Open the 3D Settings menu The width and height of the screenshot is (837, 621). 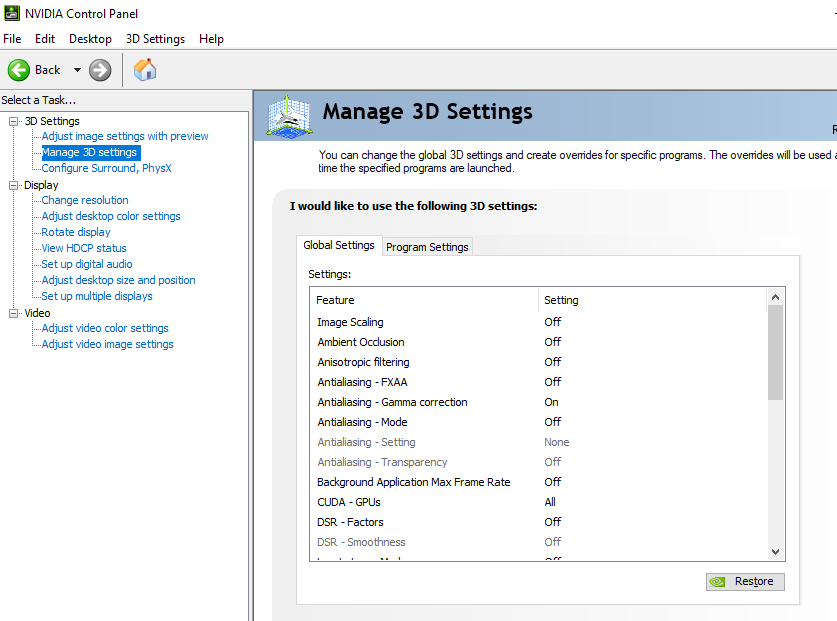[155, 39]
